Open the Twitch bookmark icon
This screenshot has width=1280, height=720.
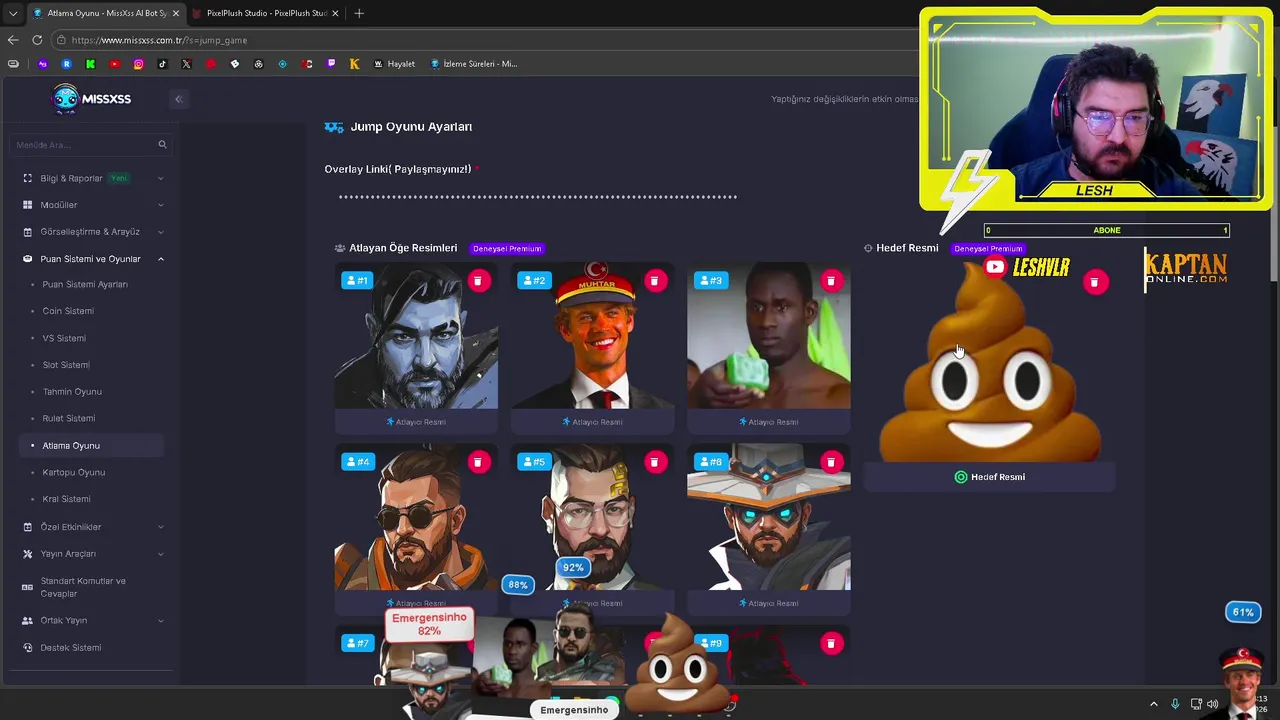click(x=331, y=64)
